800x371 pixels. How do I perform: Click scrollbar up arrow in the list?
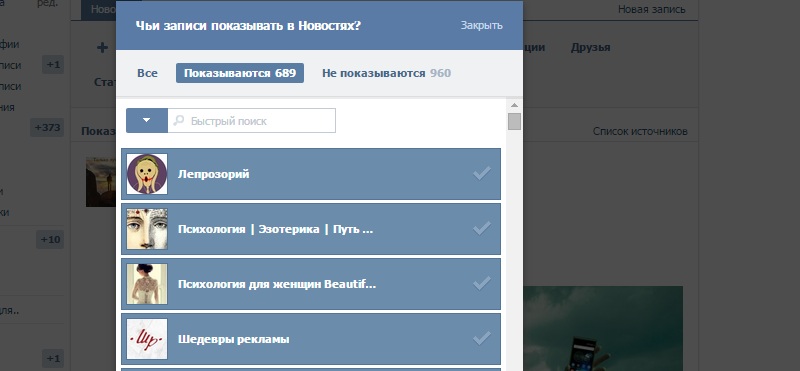point(514,105)
